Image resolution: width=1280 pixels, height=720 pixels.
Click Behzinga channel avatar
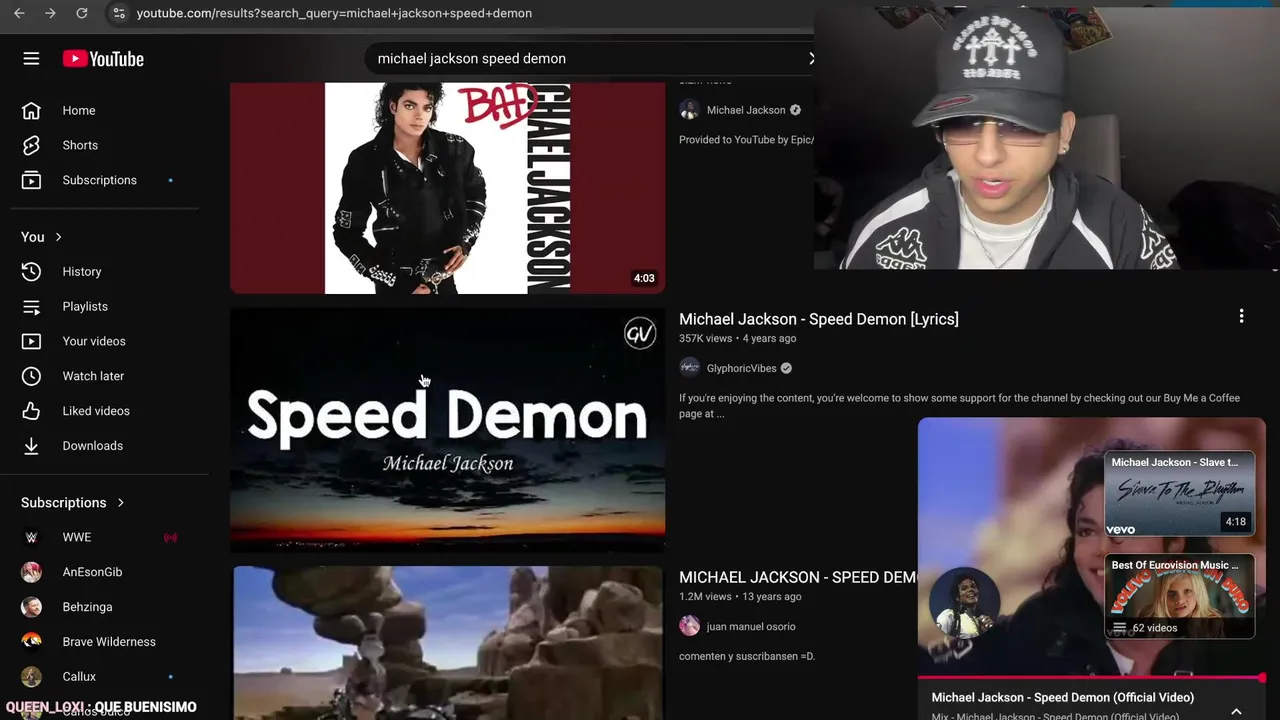pos(31,607)
